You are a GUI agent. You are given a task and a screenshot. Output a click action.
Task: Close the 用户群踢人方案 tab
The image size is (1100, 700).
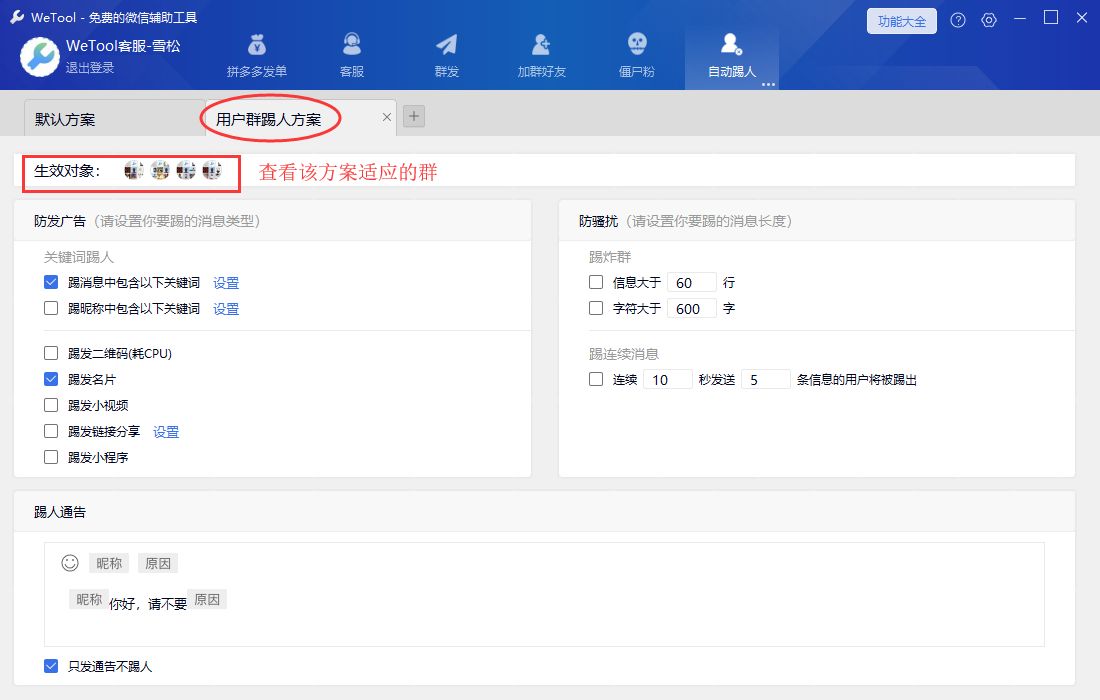point(387,117)
